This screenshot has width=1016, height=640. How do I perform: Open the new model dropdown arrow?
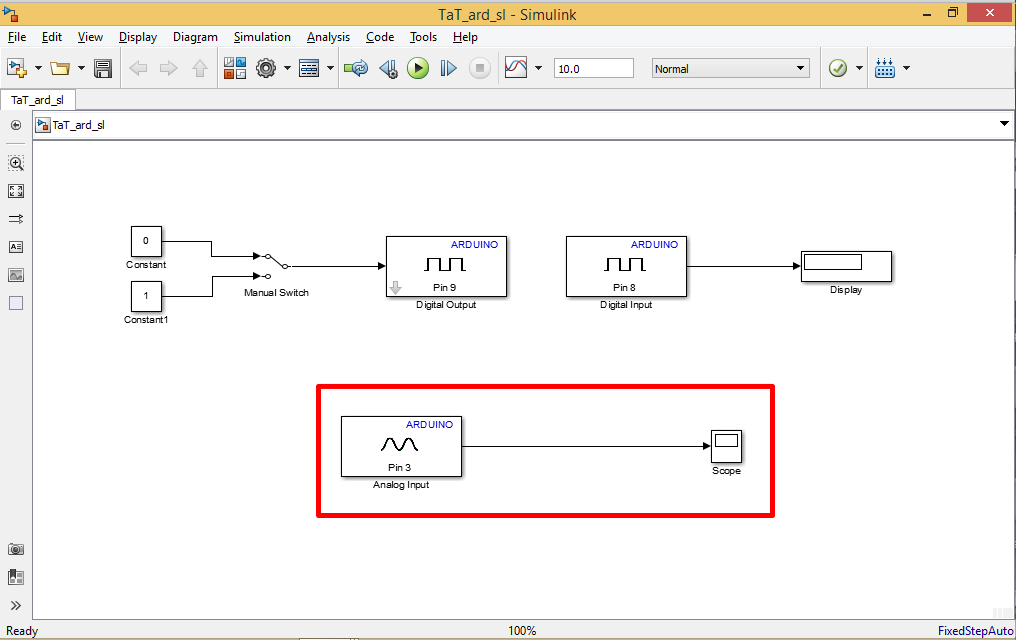[38, 68]
